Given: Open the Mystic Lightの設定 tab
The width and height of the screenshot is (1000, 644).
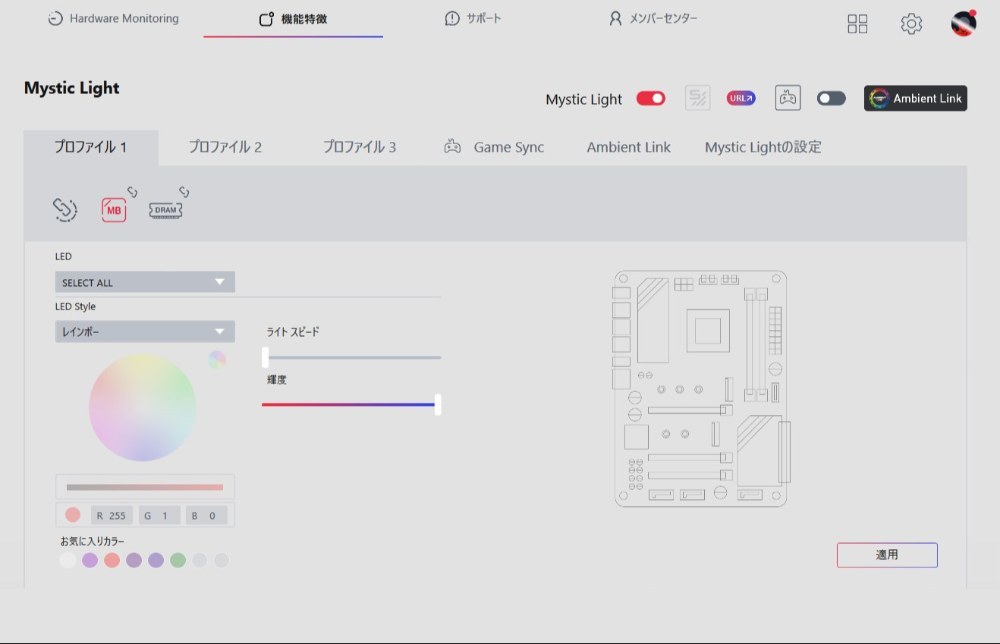Looking at the screenshot, I should pyautogui.click(x=763, y=147).
